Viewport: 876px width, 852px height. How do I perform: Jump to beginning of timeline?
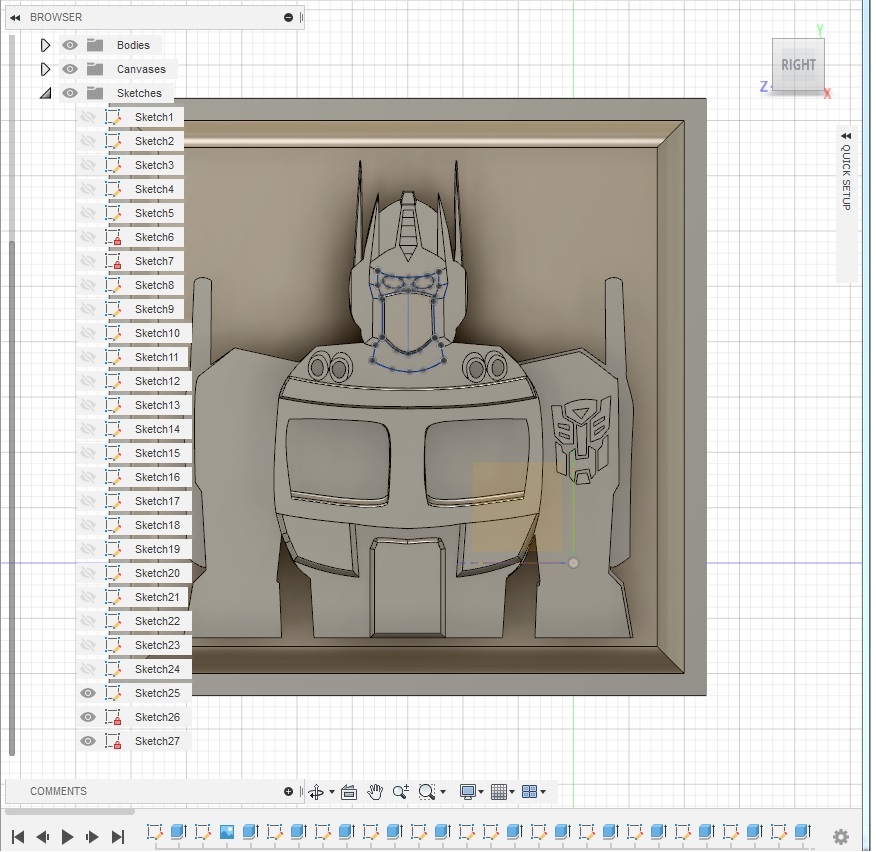click(x=18, y=837)
